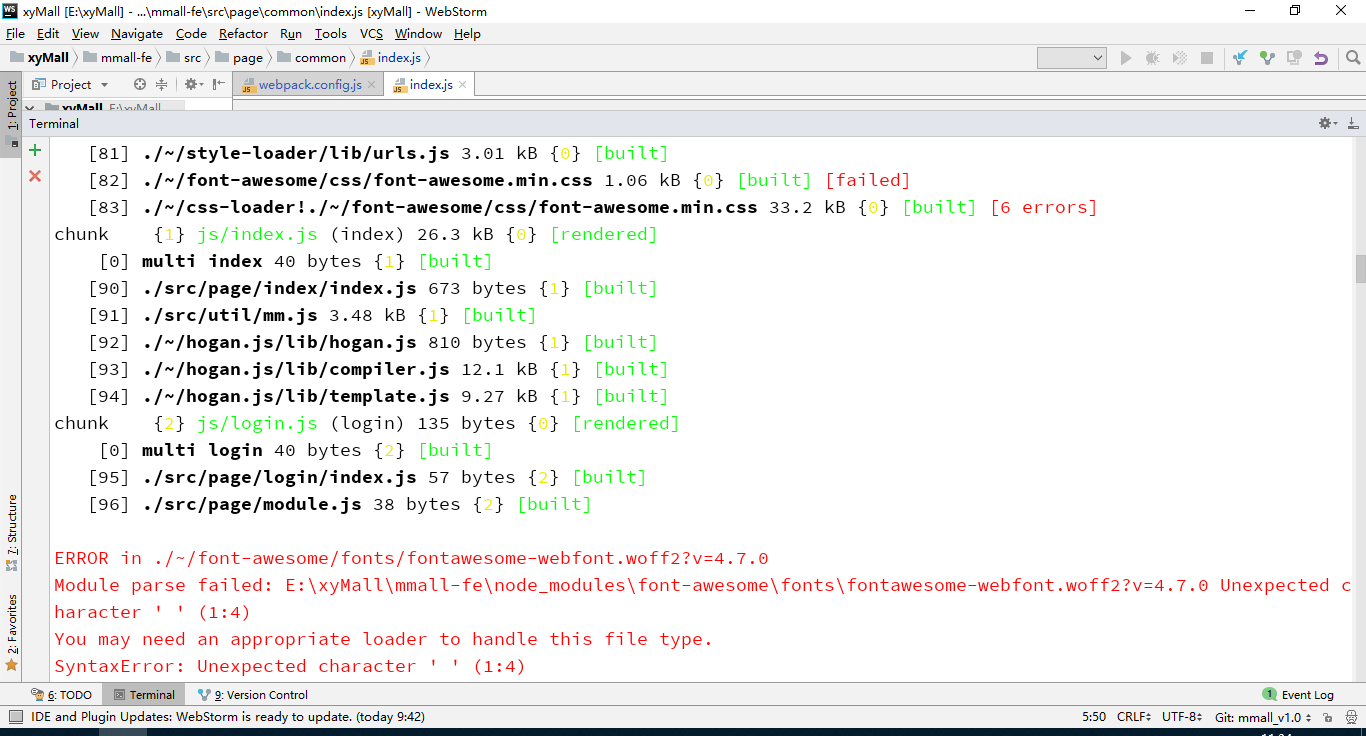Click Scroll from Source target icon
1366x736 pixels.
pyautogui.click(x=140, y=85)
